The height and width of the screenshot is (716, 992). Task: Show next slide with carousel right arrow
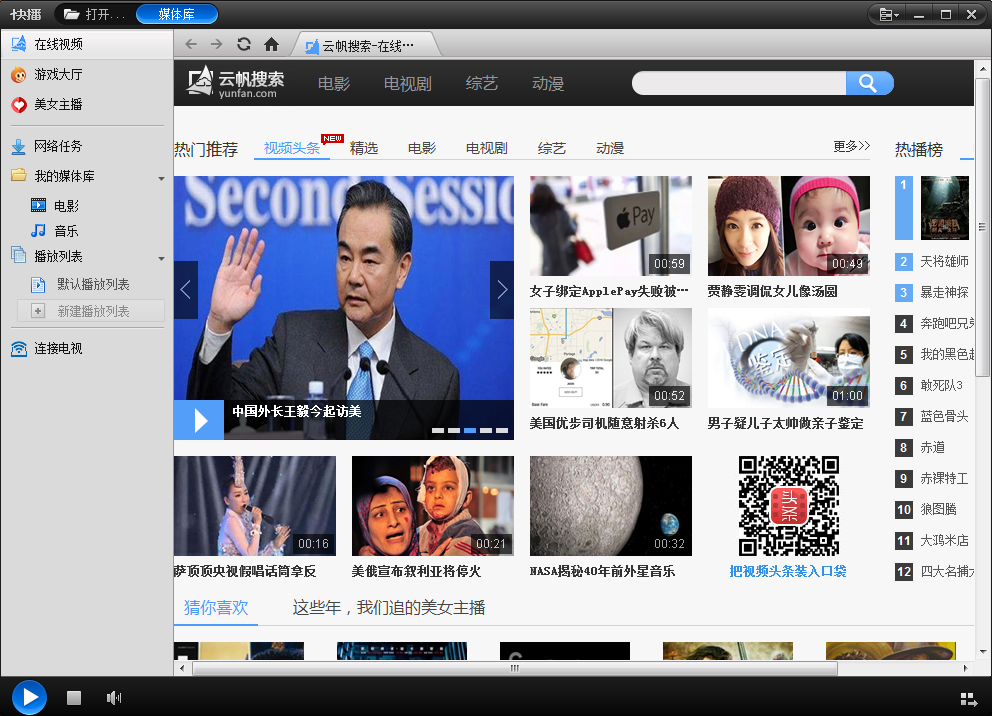click(x=501, y=290)
